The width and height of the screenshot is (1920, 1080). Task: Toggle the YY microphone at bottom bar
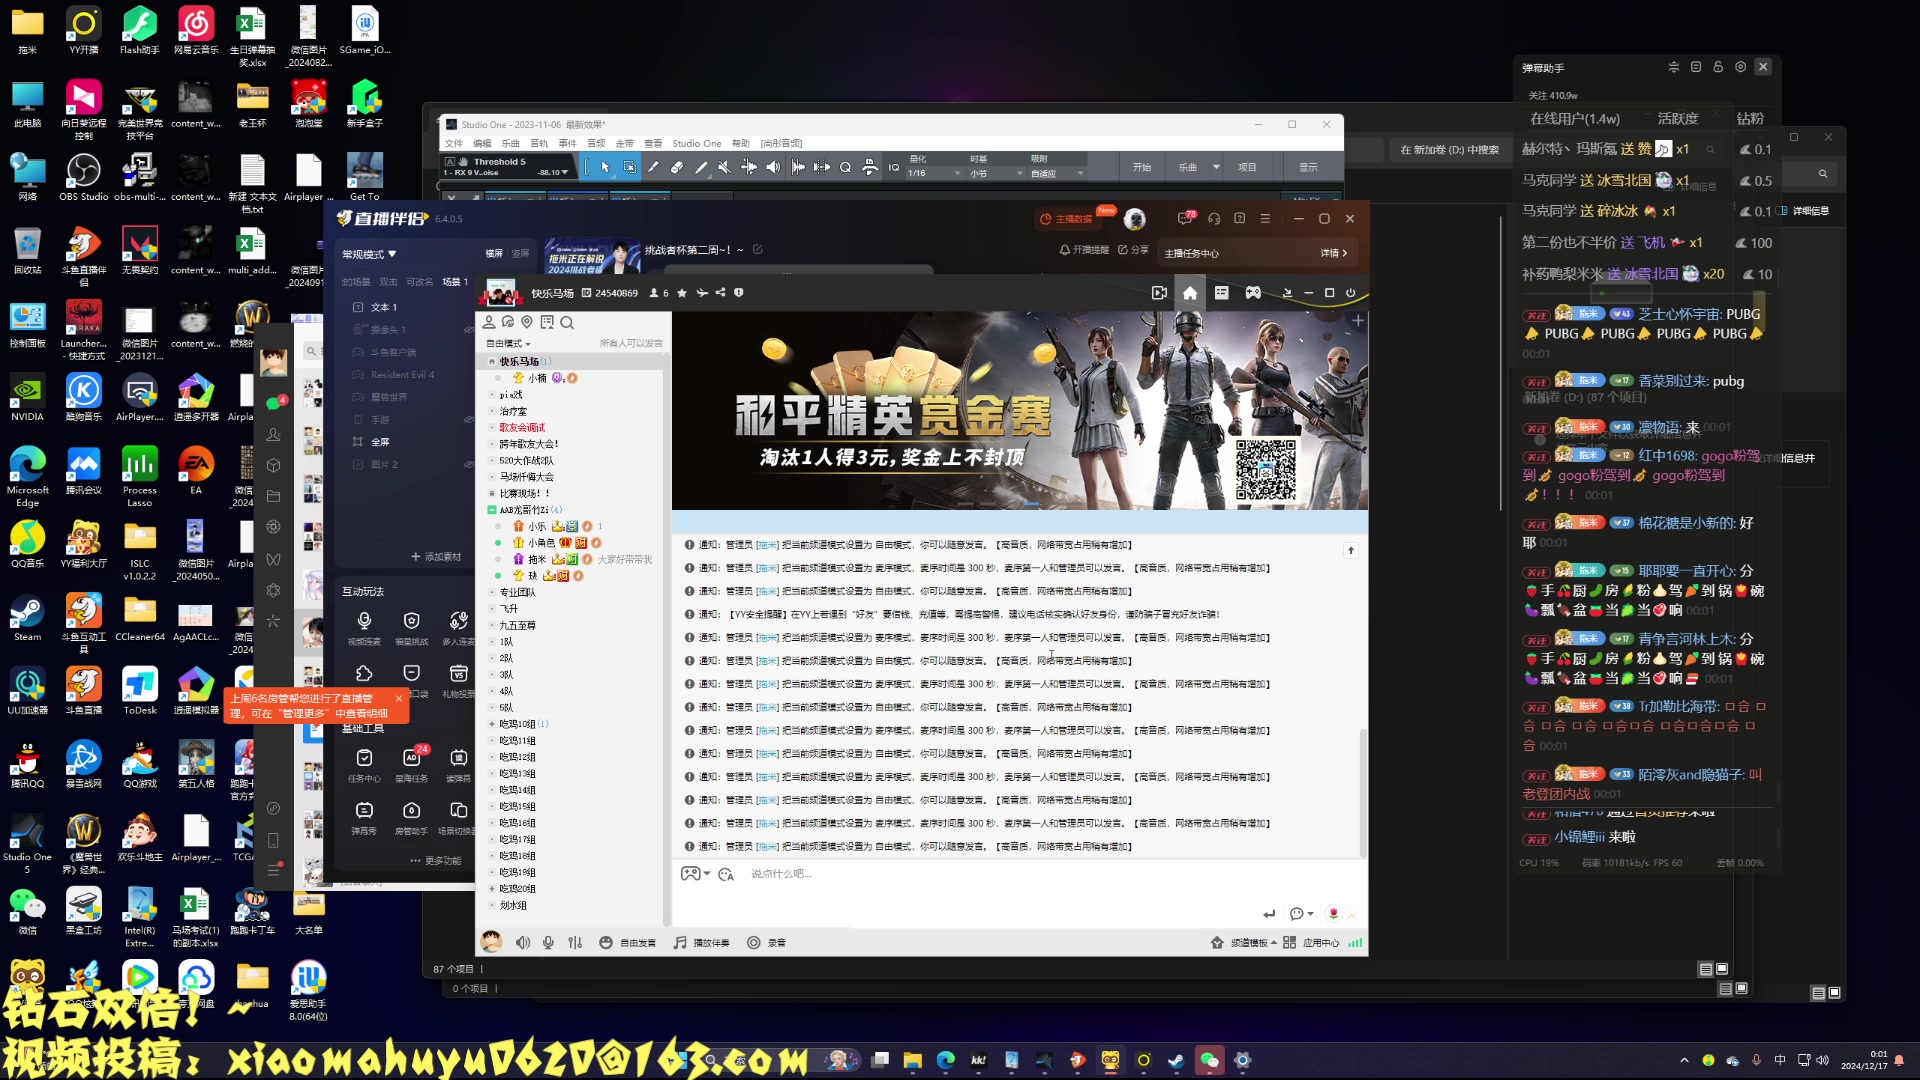pyautogui.click(x=548, y=942)
